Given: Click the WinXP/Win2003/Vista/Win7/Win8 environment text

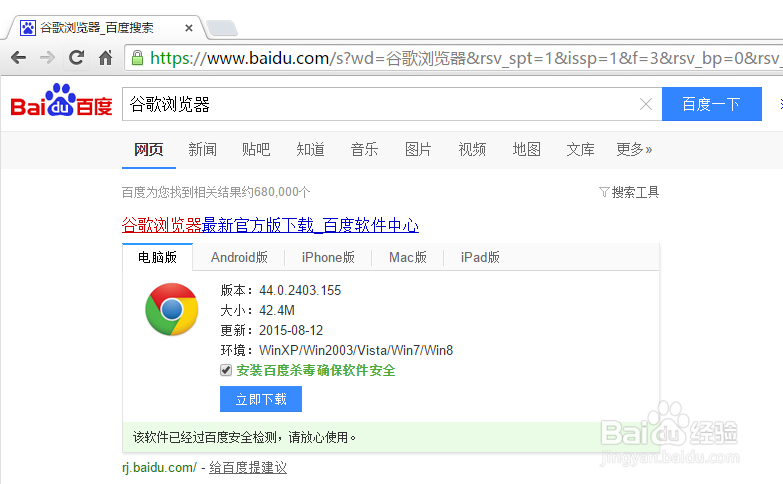Looking at the screenshot, I should pos(356,350).
